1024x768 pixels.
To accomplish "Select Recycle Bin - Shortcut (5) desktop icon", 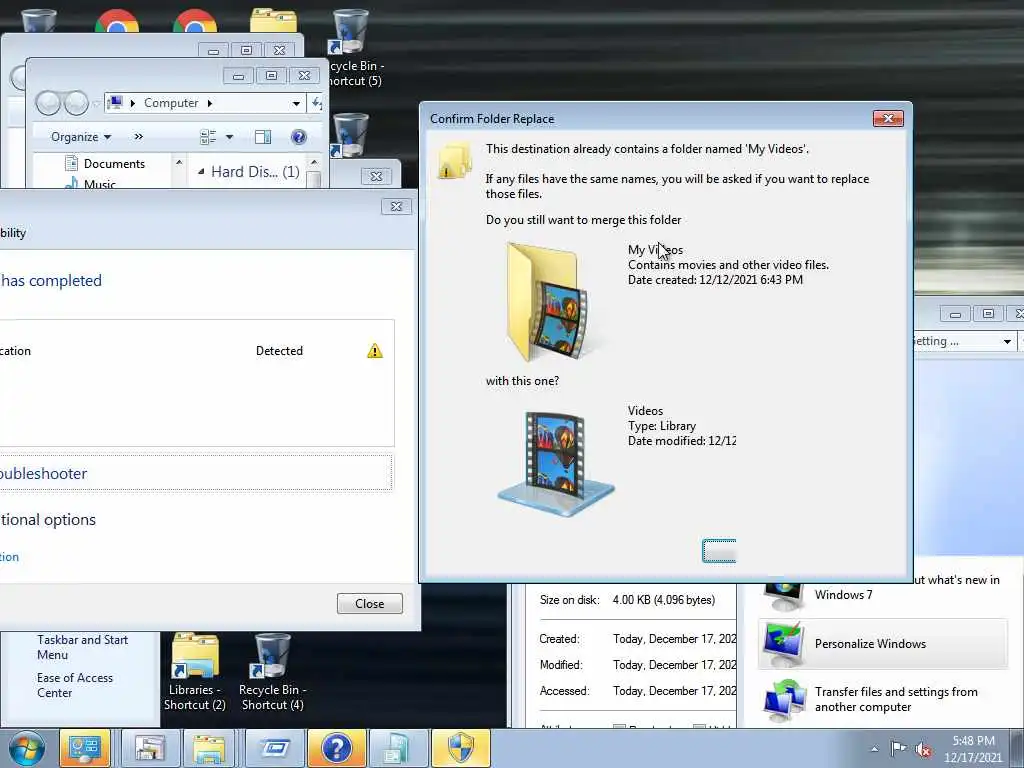I will tap(353, 49).
